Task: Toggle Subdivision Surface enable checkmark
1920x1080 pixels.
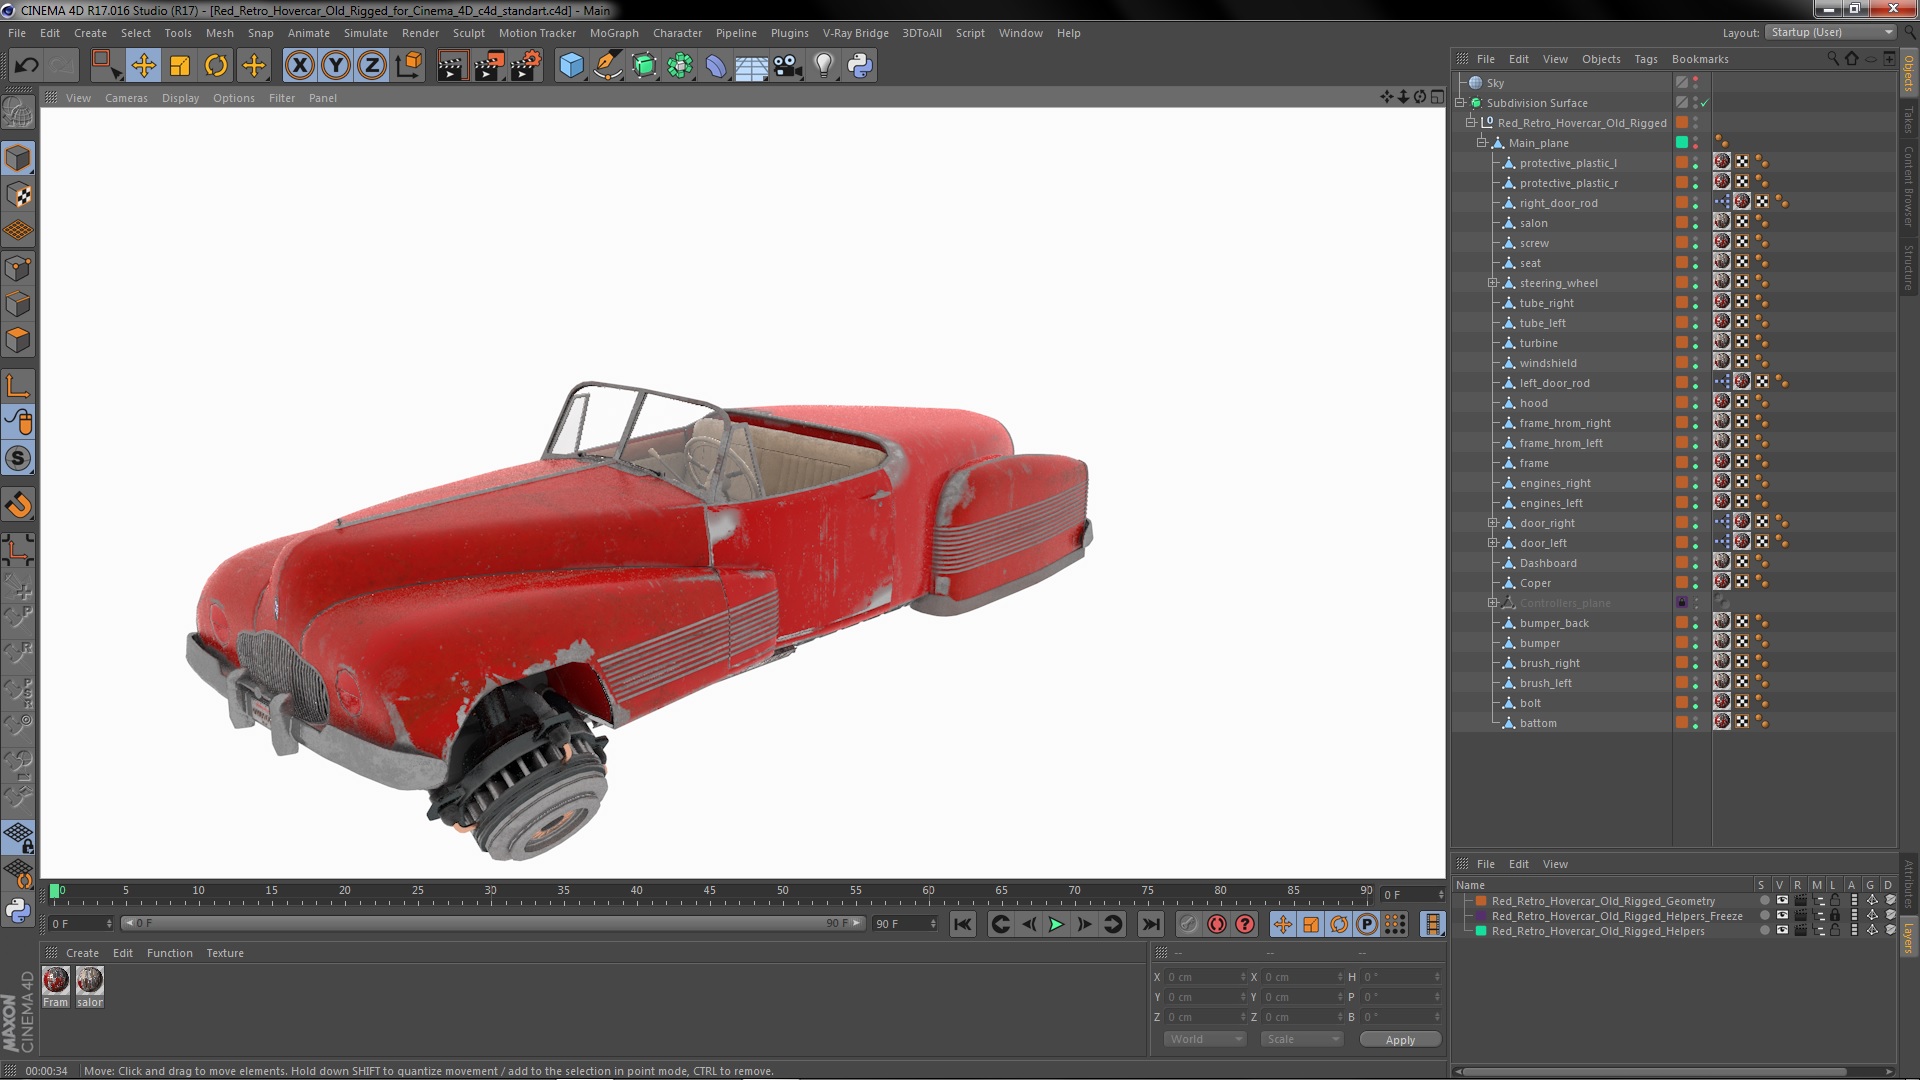Action: (x=1705, y=103)
